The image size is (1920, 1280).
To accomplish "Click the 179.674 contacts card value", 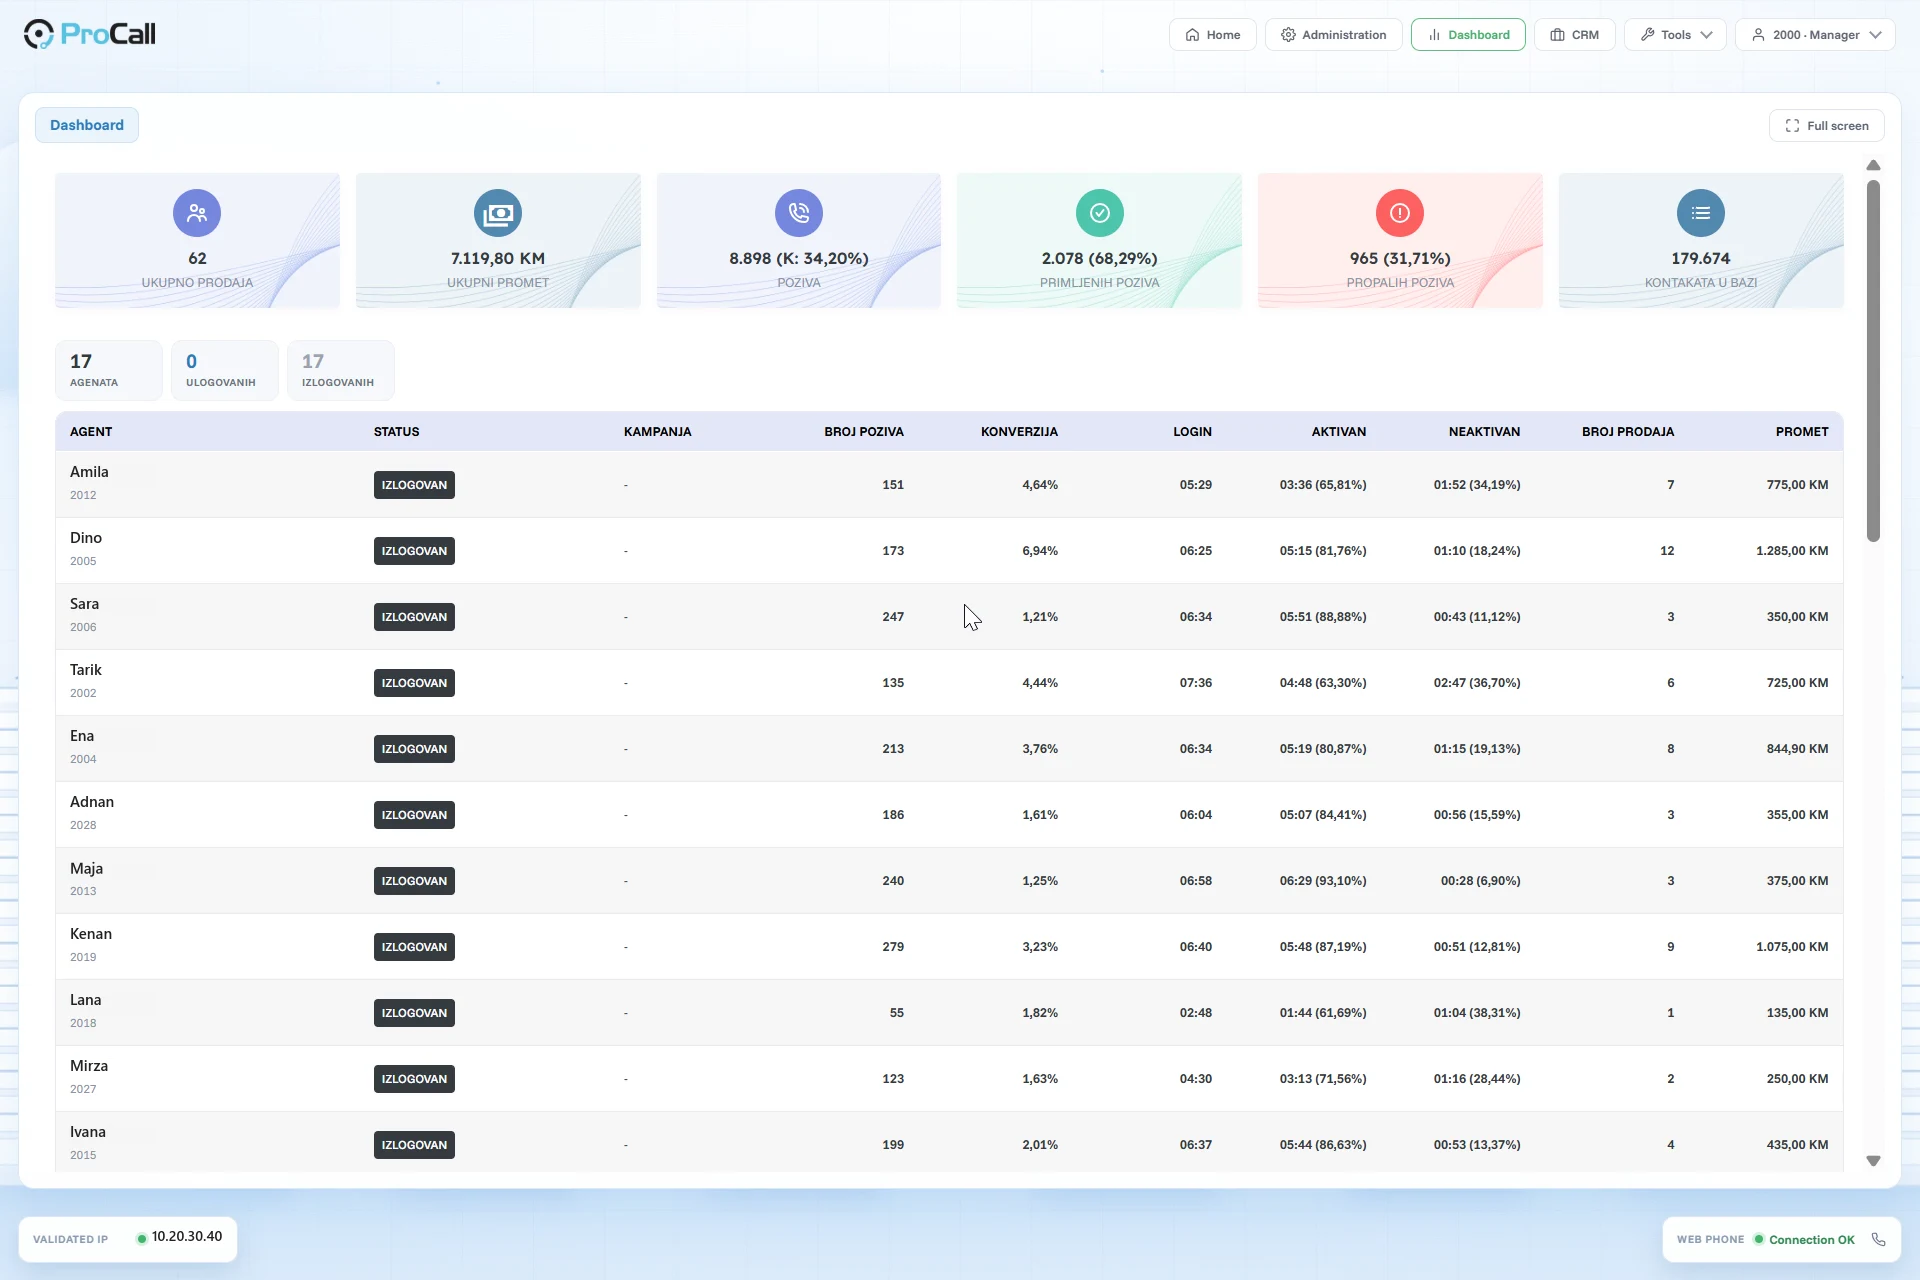I will [1701, 258].
